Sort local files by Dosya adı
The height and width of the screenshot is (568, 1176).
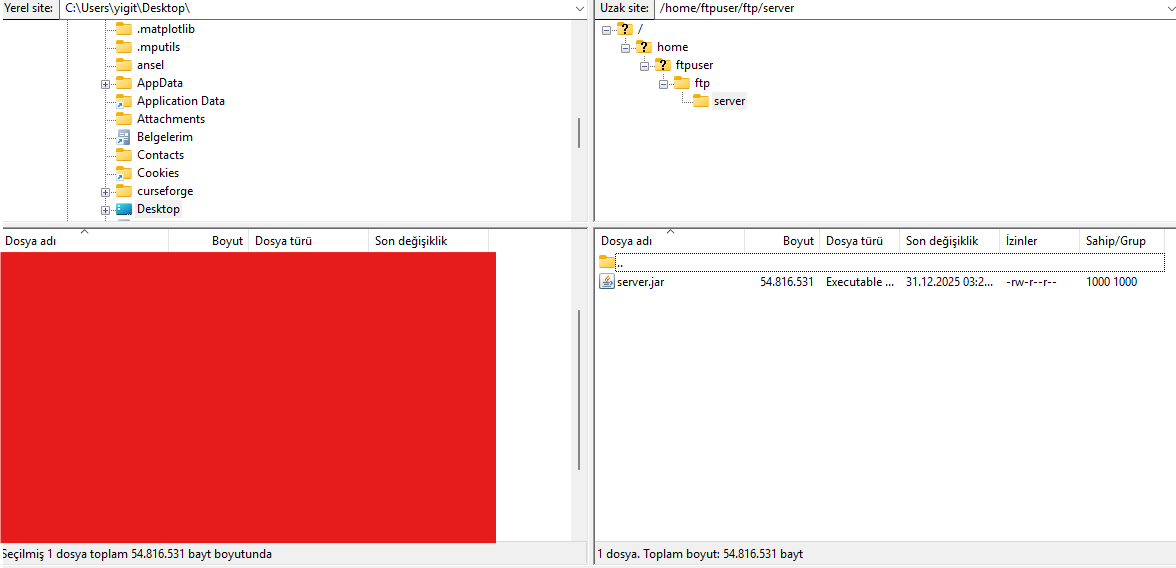[x=84, y=241]
